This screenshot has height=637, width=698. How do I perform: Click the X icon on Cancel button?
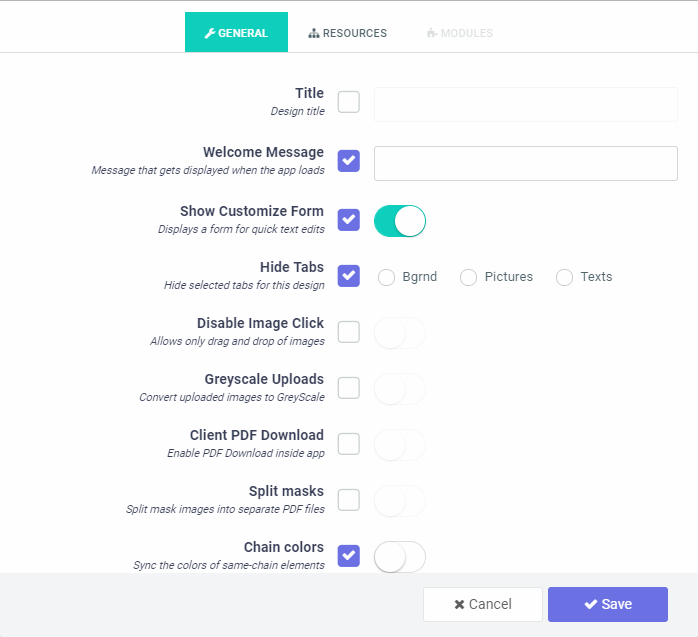click(459, 605)
